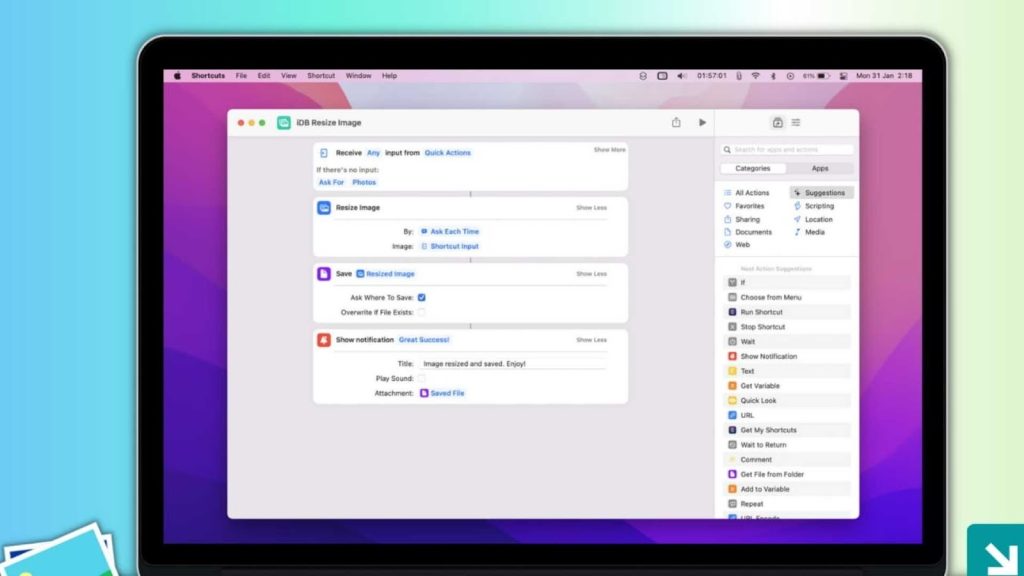Select the Scripting category

coord(818,206)
